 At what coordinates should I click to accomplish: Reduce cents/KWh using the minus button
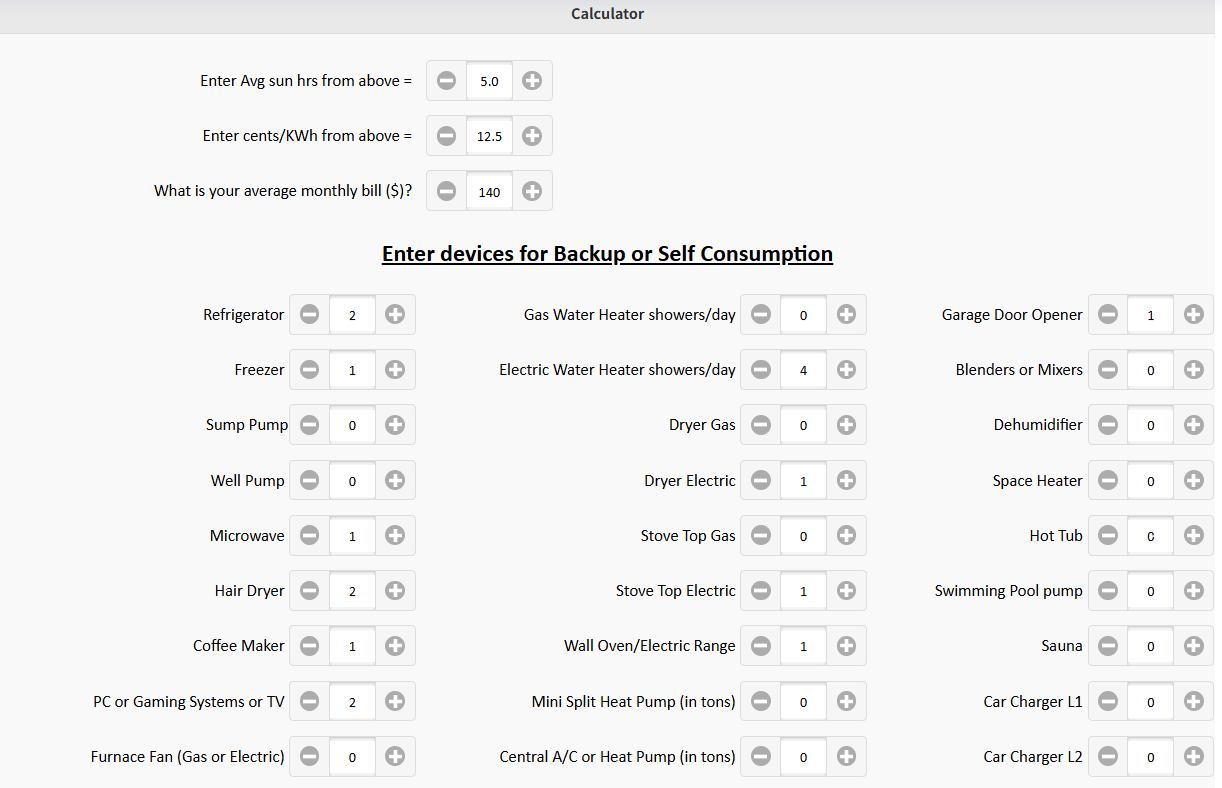447,136
